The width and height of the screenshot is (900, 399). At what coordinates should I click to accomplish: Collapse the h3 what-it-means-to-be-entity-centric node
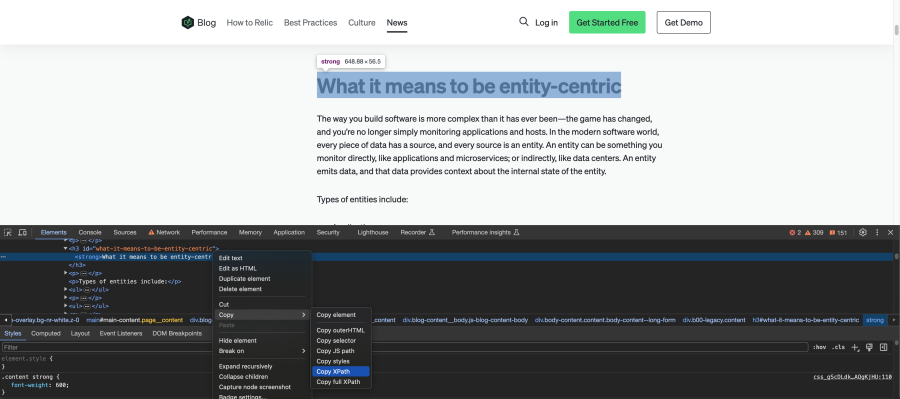coord(65,249)
